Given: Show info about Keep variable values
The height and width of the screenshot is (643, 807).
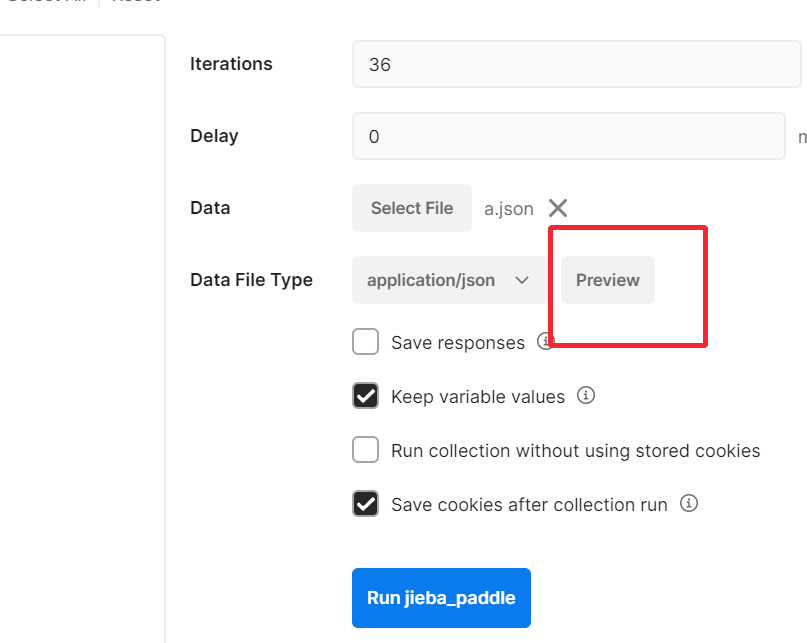Looking at the screenshot, I should click(586, 395).
